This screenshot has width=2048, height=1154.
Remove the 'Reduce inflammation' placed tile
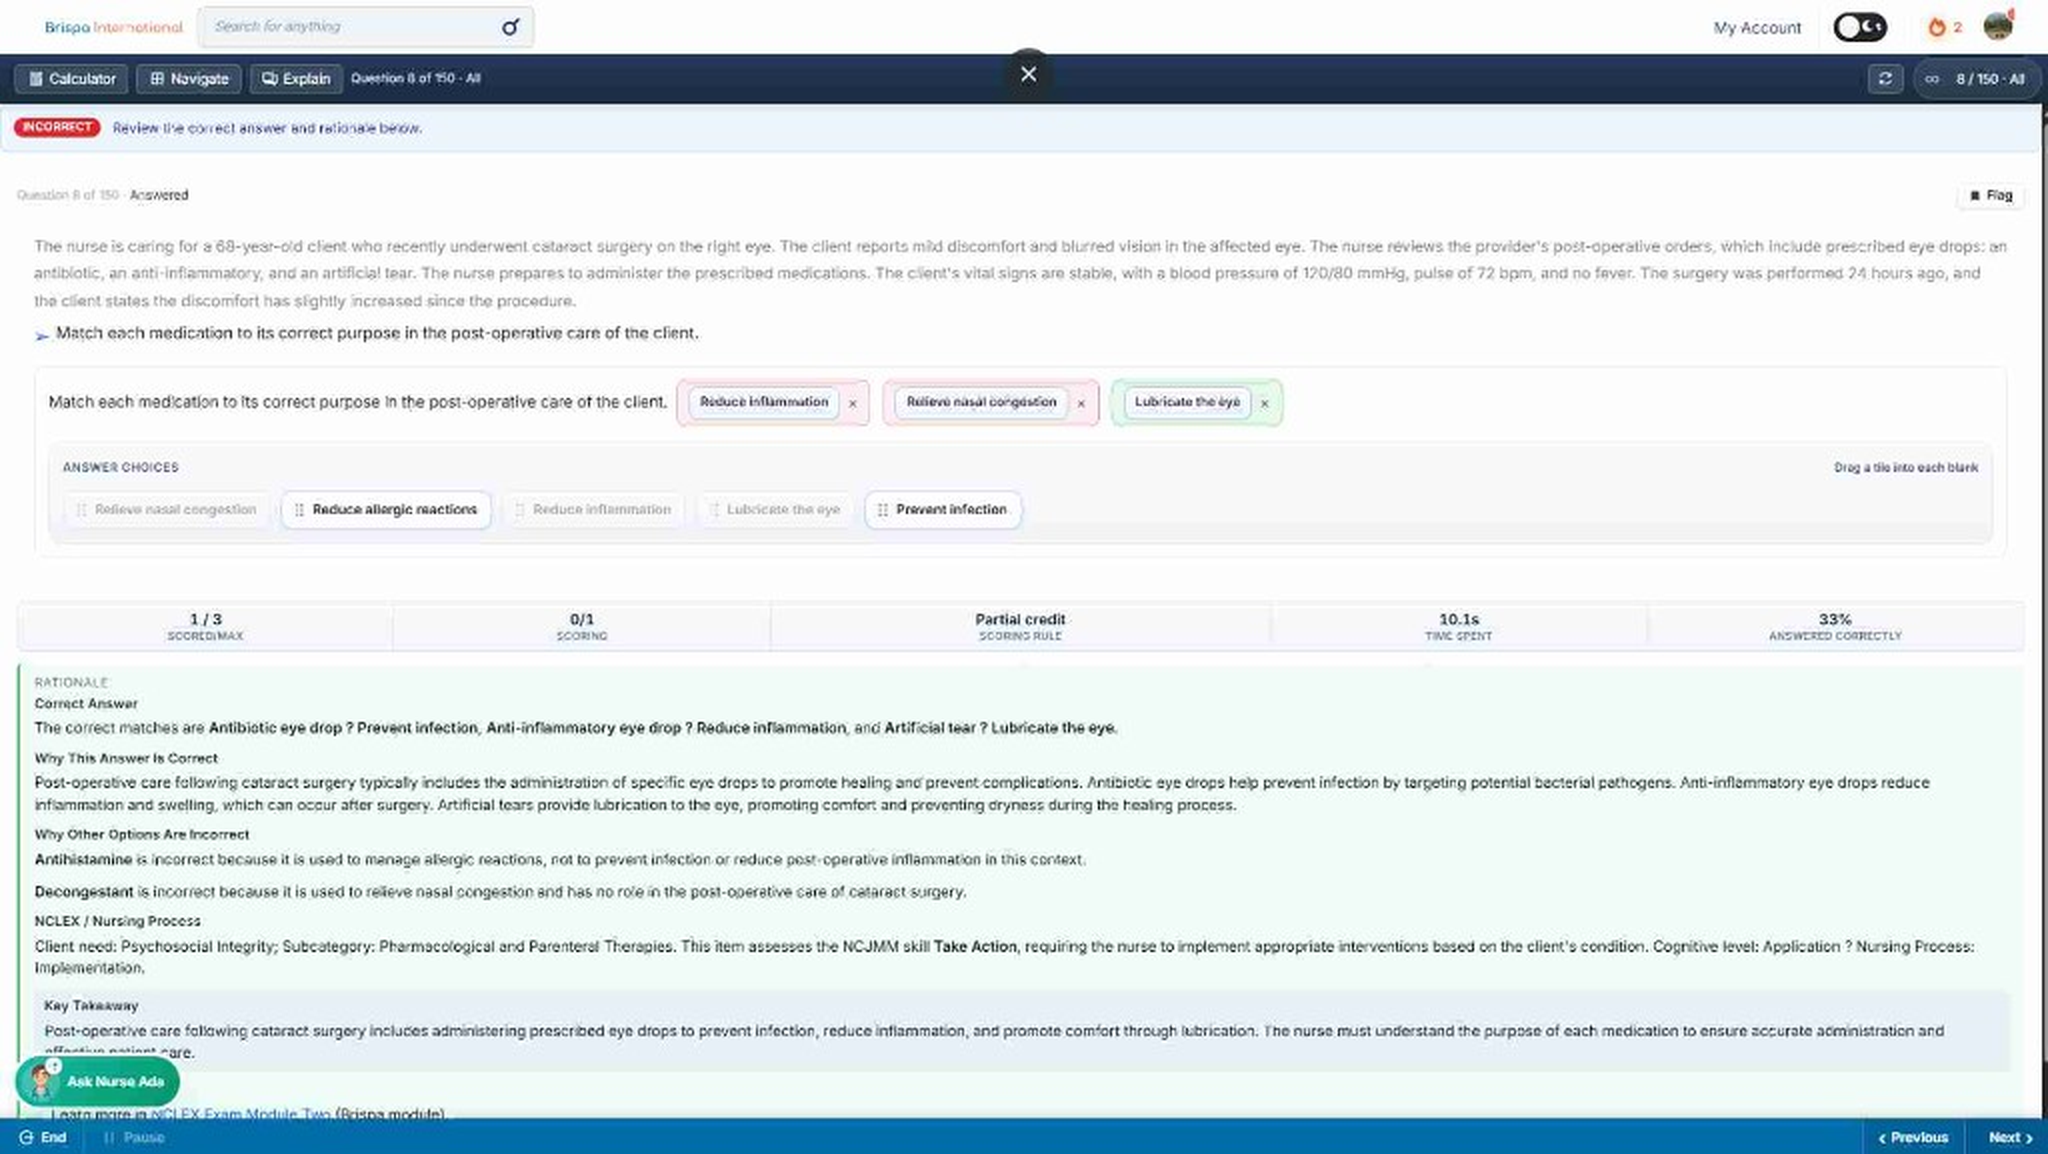click(x=853, y=403)
